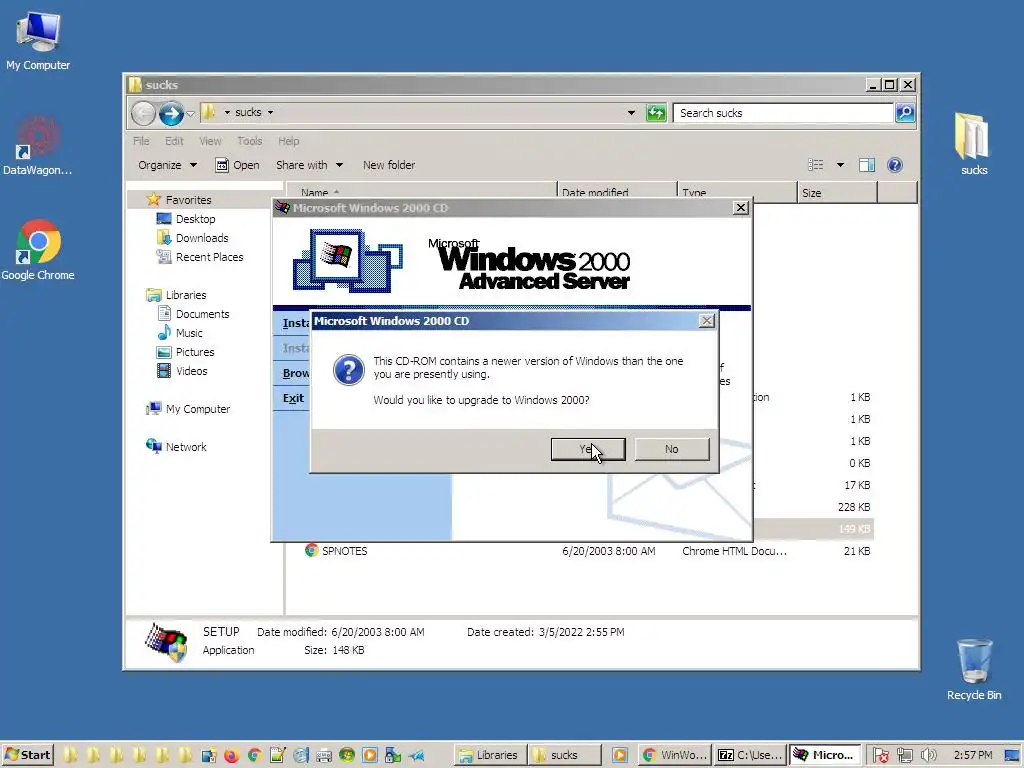Refresh the sucks folder view
This screenshot has height=768, width=1024.
(x=656, y=113)
